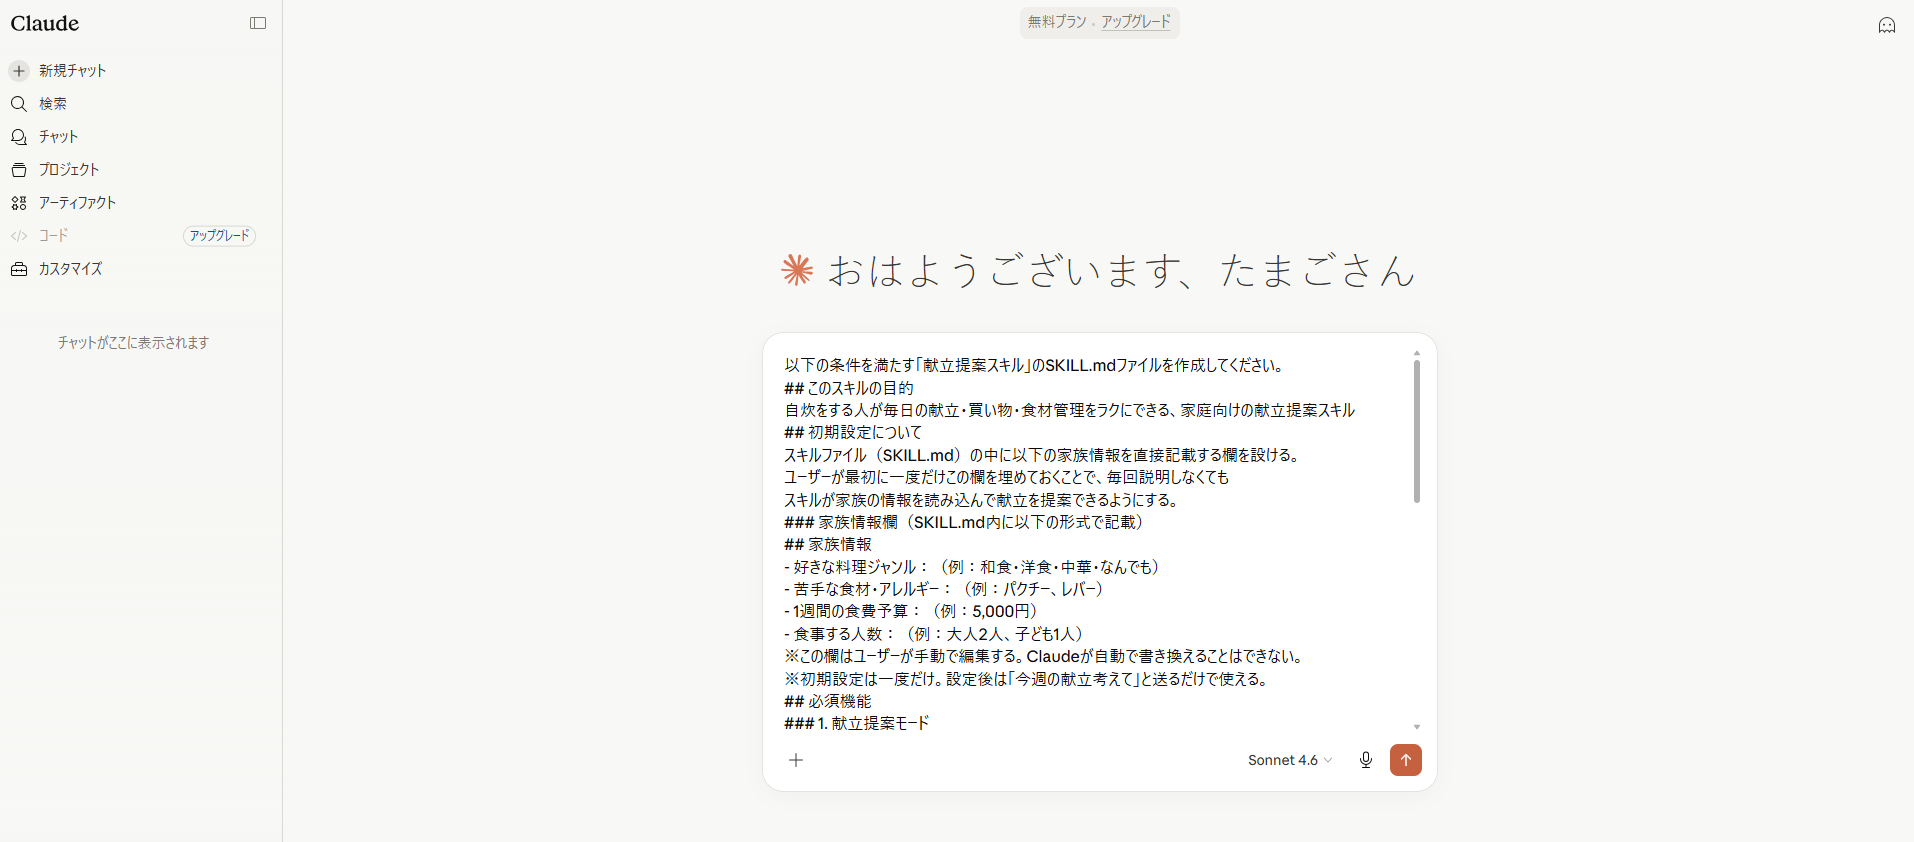This screenshot has height=842, width=1914.
Task: Click the plus icon beside 新規チャット
Action: [19, 71]
